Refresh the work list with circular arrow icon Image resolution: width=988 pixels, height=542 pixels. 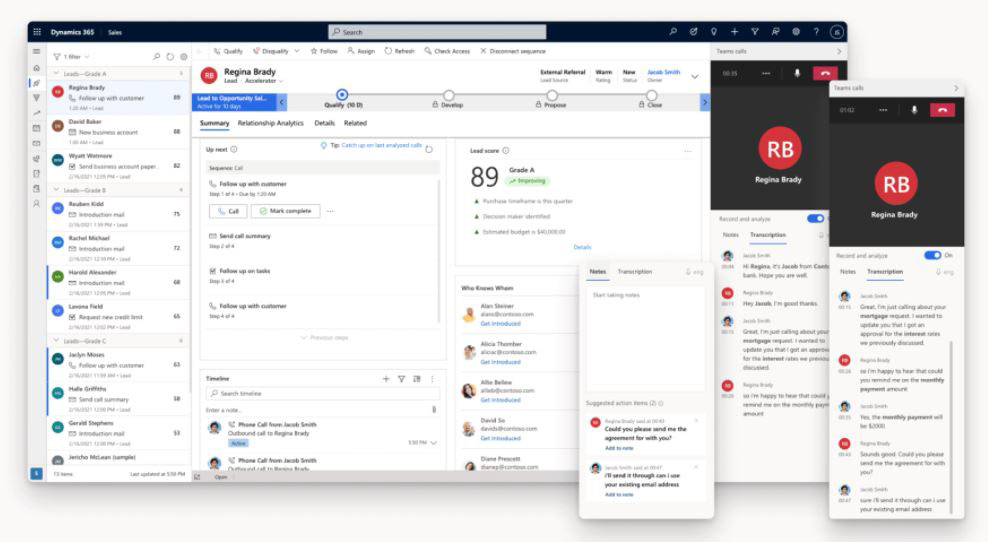(170, 57)
